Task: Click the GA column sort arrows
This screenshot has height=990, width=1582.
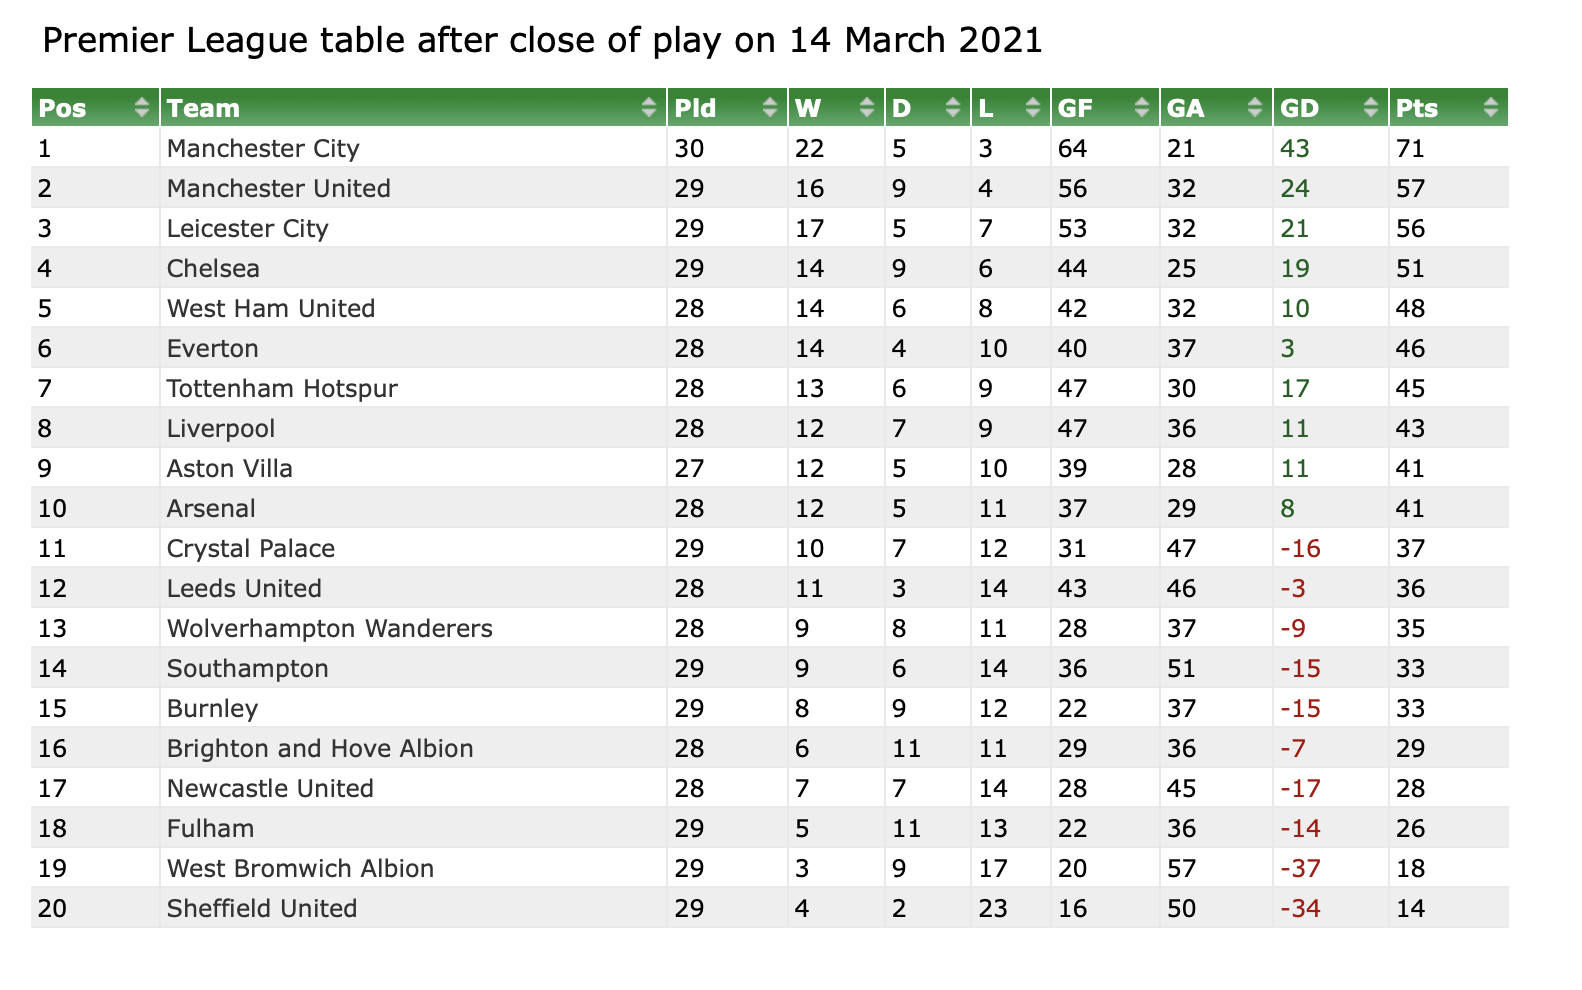Action: [1255, 108]
